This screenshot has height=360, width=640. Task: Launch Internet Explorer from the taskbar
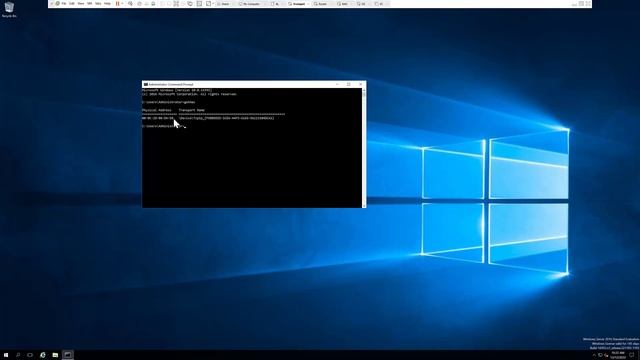click(x=42, y=355)
